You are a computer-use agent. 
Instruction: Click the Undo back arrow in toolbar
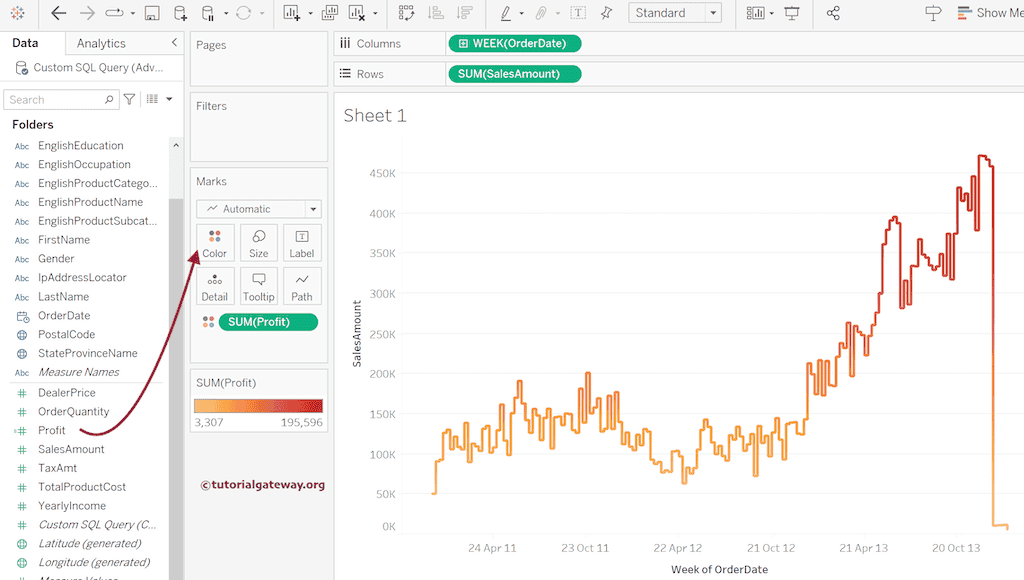(x=59, y=13)
